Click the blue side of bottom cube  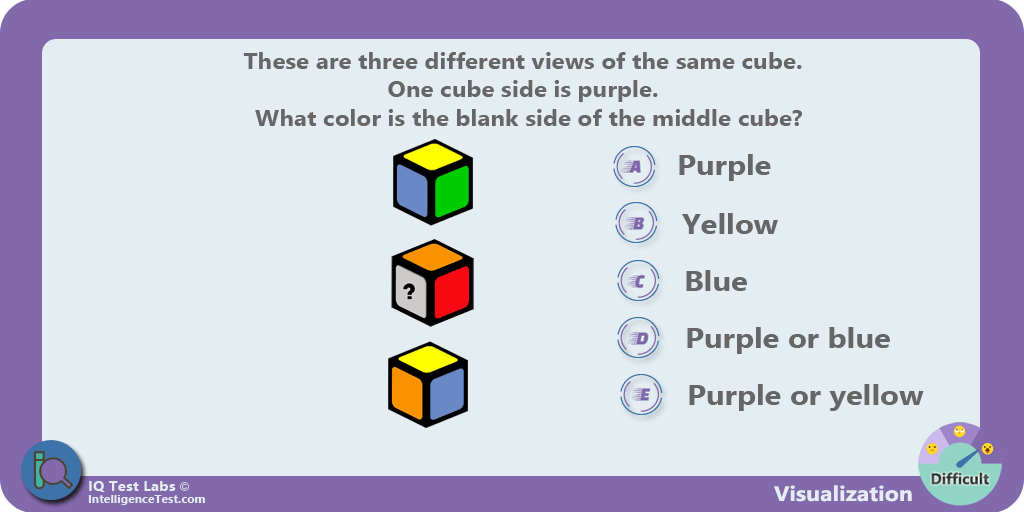(x=447, y=394)
